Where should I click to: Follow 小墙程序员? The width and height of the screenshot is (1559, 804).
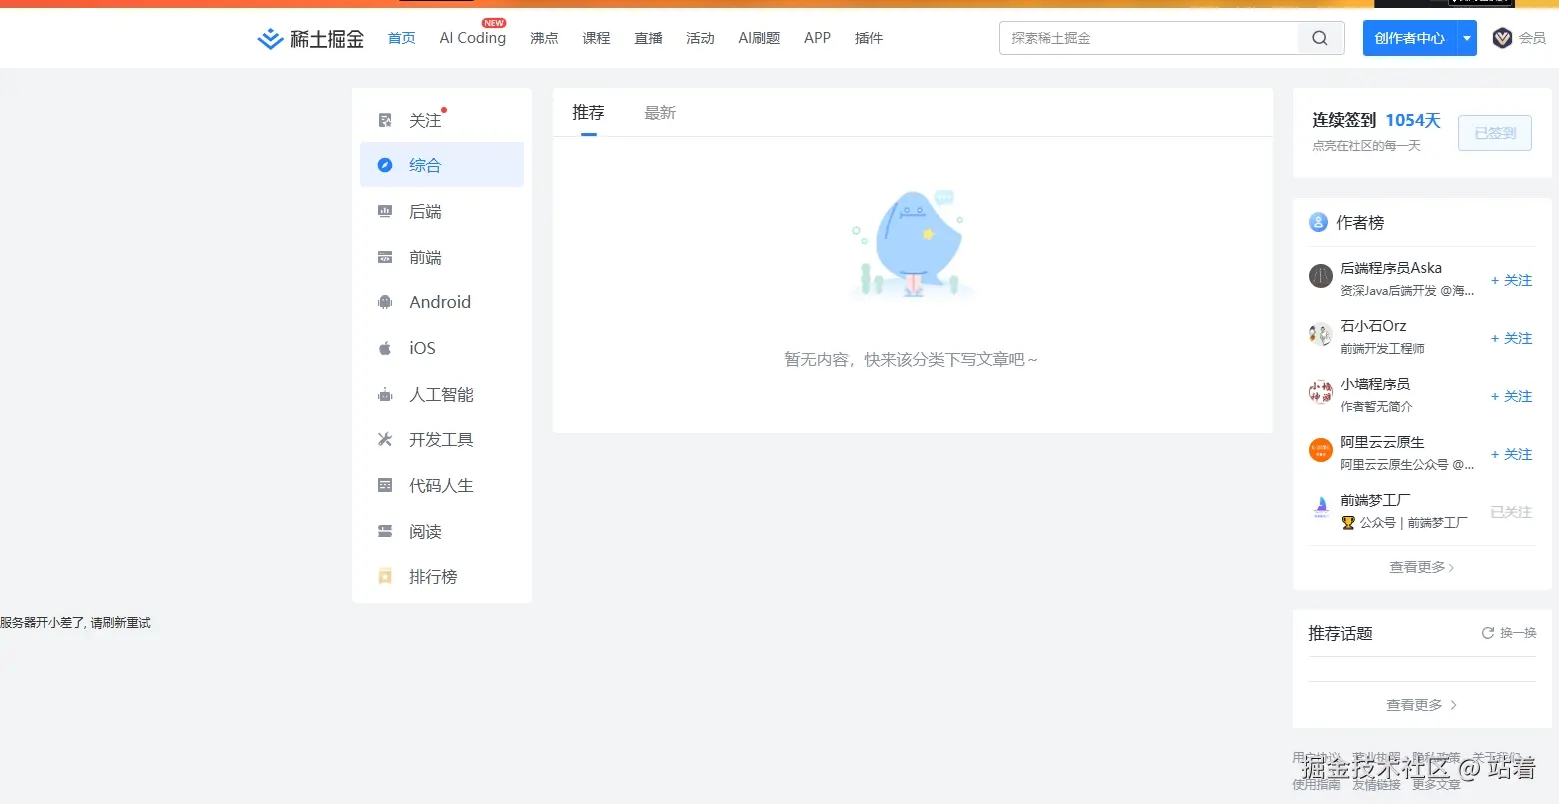1511,396
